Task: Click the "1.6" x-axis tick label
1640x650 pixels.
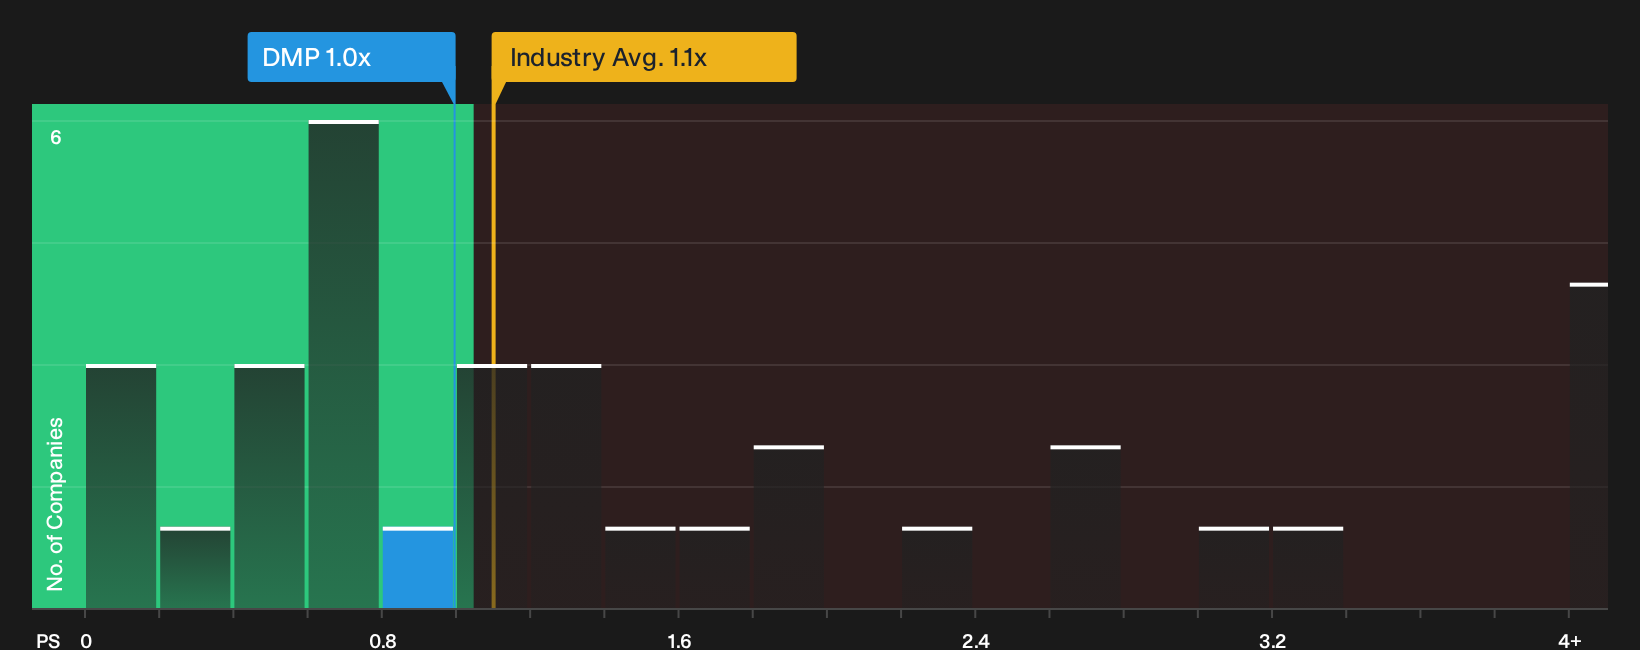Action: pyautogui.click(x=679, y=641)
